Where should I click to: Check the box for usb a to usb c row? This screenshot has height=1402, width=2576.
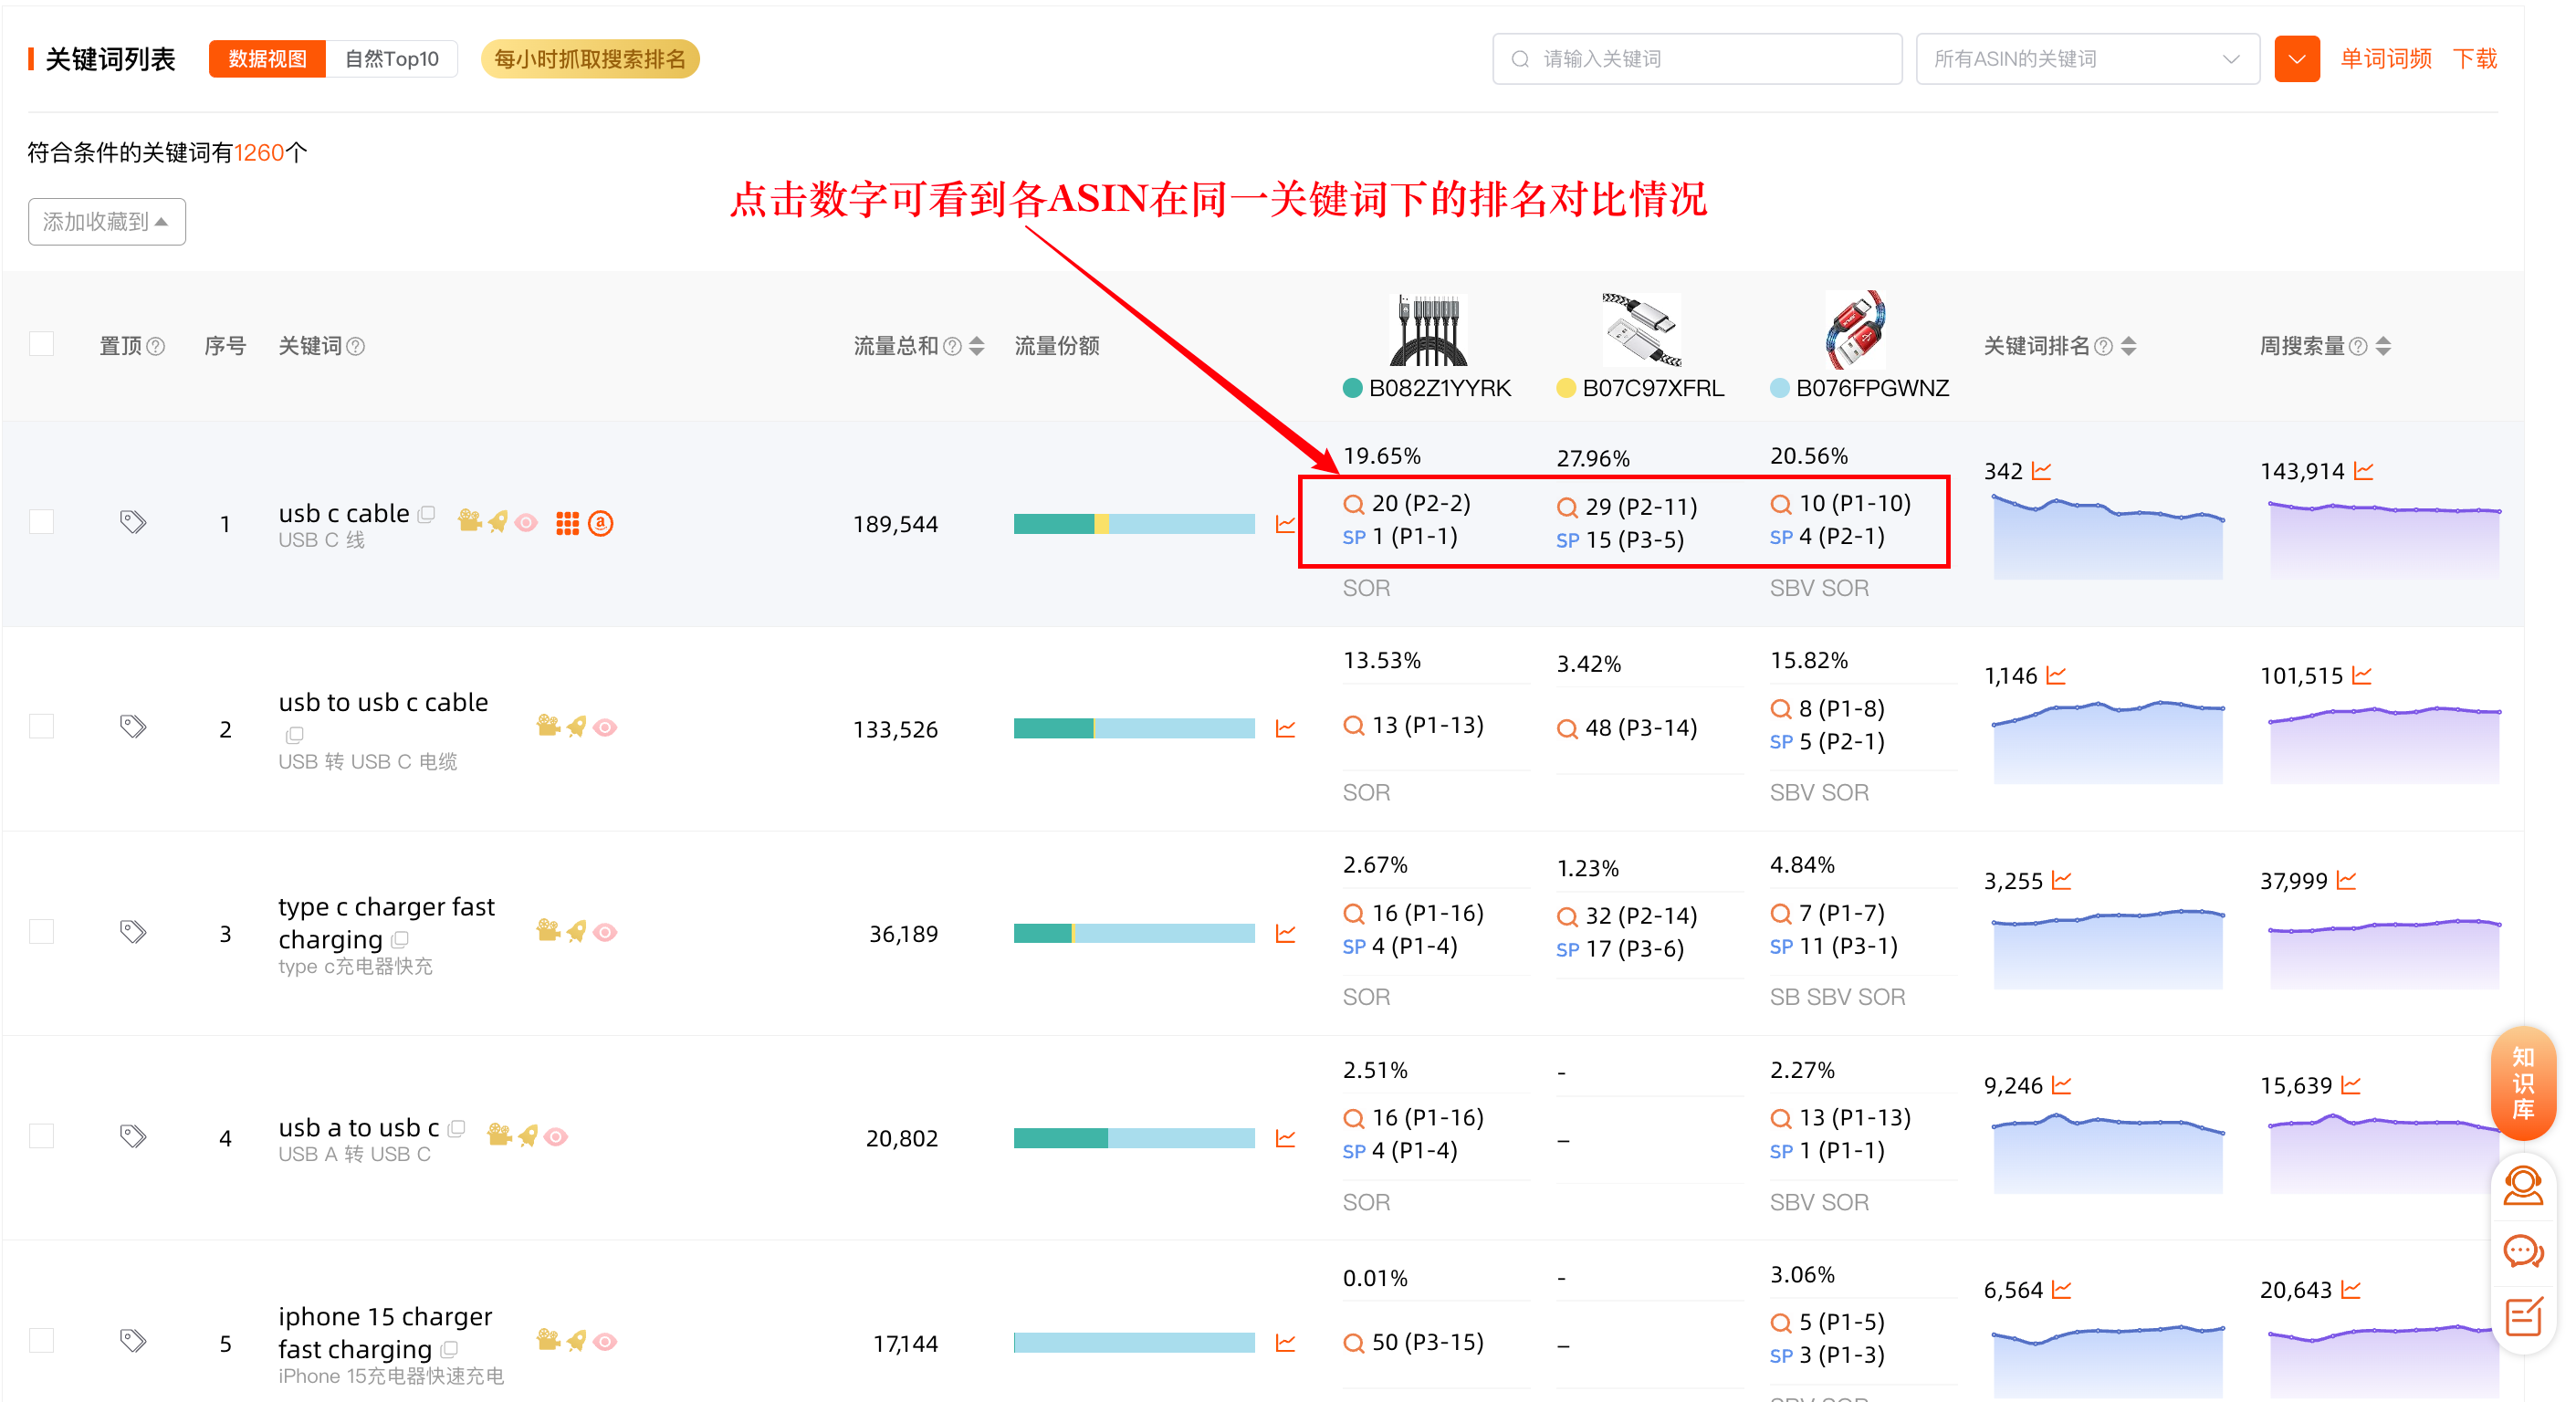(42, 1136)
